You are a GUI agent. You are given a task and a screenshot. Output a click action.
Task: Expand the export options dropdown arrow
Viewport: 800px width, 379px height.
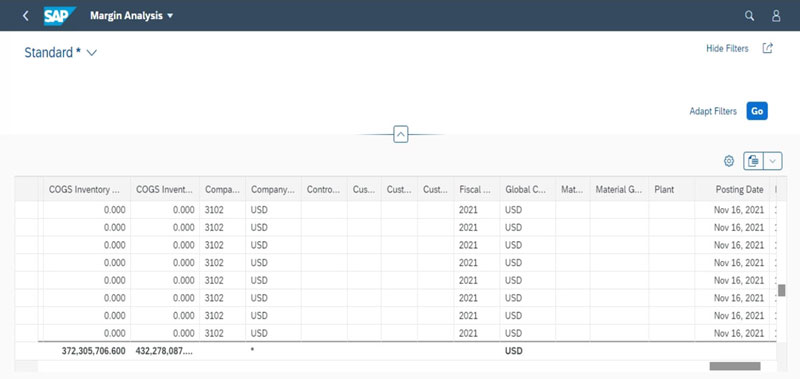tap(773, 161)
